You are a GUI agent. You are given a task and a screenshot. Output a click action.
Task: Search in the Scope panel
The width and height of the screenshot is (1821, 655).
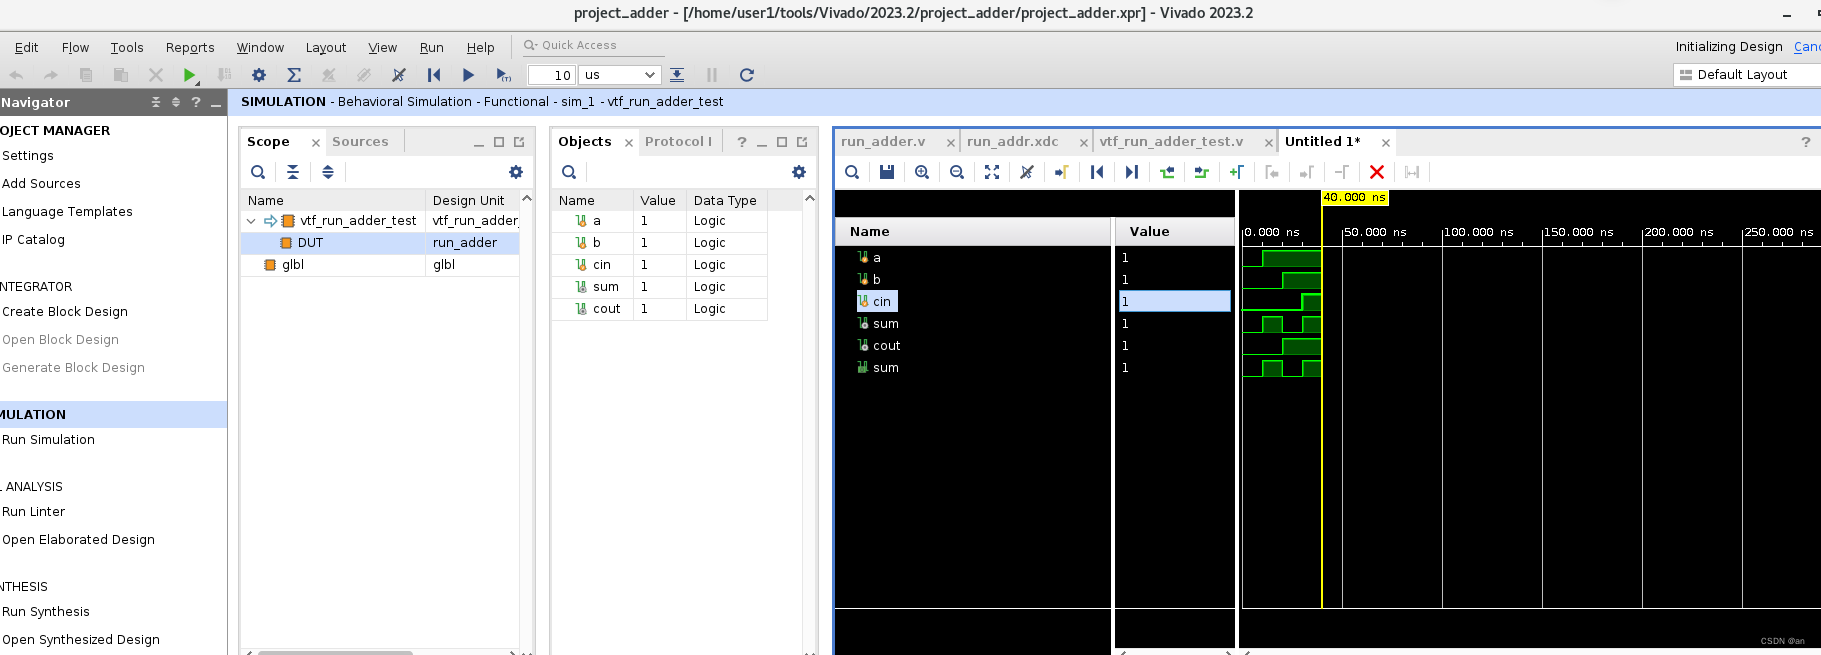[x=258, y=172]
